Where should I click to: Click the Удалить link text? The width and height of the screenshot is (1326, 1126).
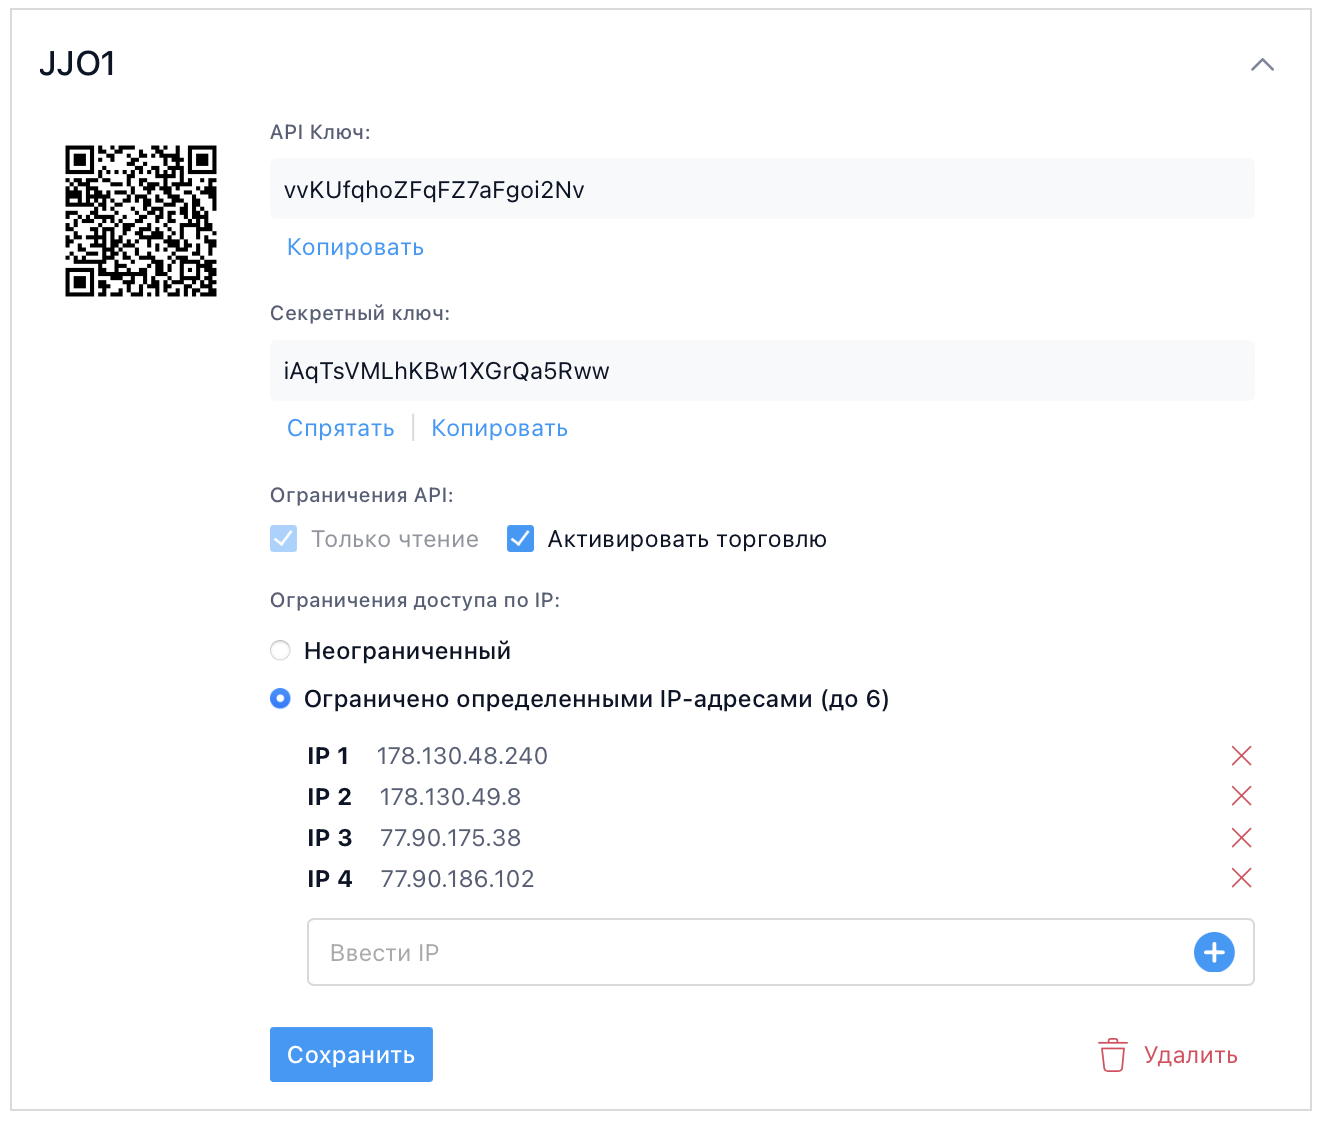click(1191, 1055)
